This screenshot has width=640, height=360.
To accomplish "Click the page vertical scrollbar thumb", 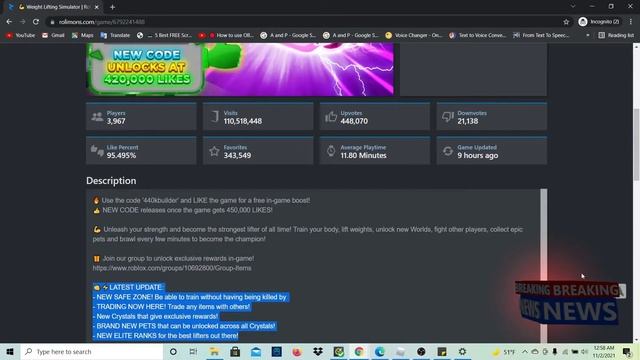I will point(636,145).
